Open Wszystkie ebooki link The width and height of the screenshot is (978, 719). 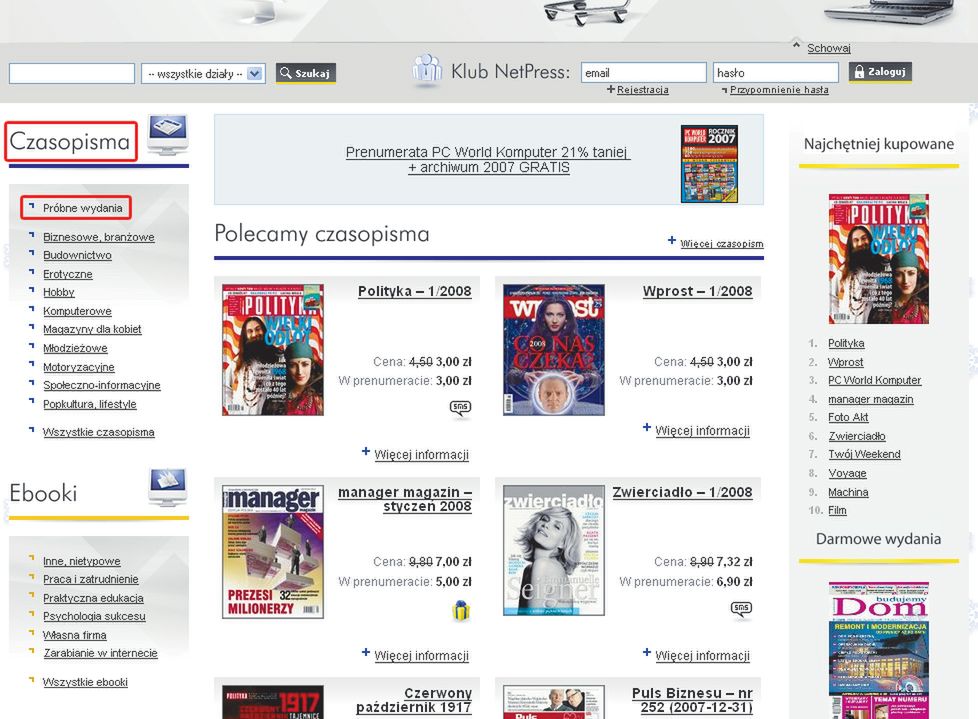[x=85, y=682]
